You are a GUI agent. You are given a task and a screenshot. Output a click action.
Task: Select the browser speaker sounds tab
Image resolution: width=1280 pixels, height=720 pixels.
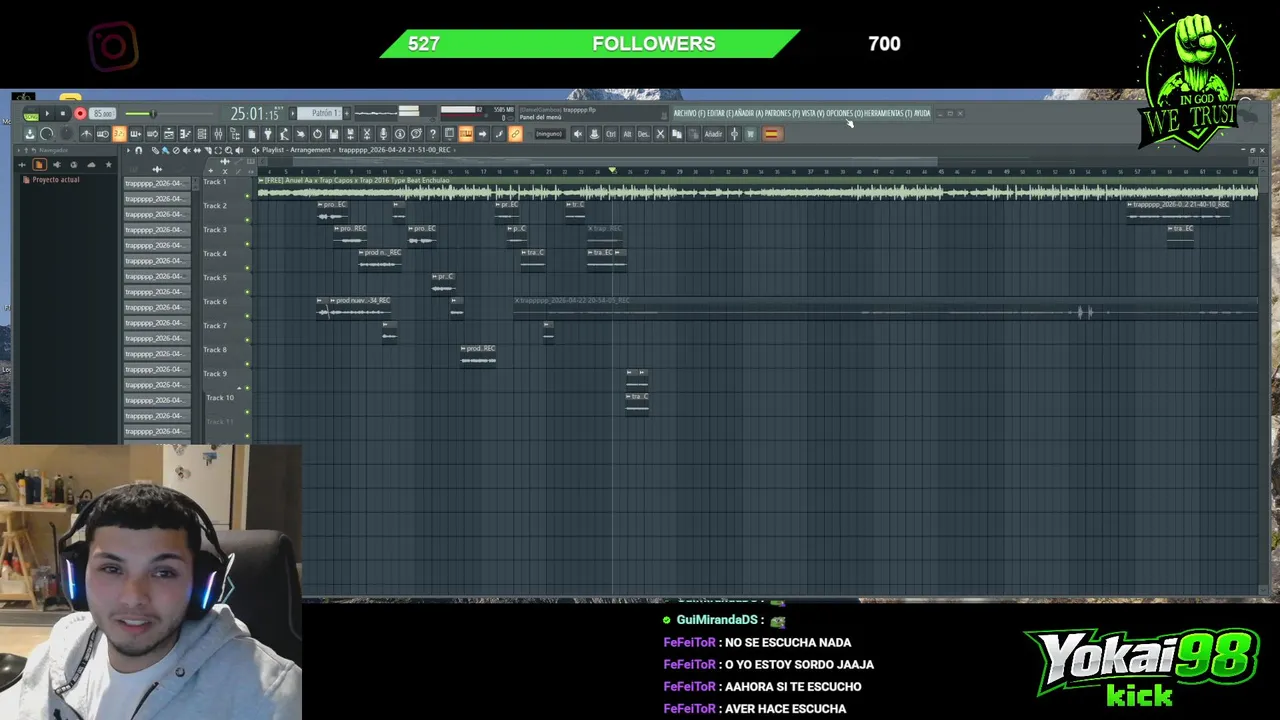(56, 164)
